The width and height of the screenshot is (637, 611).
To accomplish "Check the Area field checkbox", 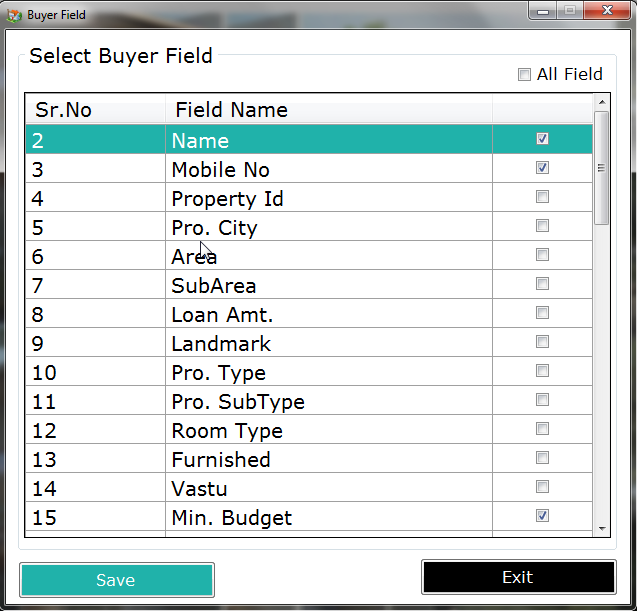I will [x=542, y=255].
